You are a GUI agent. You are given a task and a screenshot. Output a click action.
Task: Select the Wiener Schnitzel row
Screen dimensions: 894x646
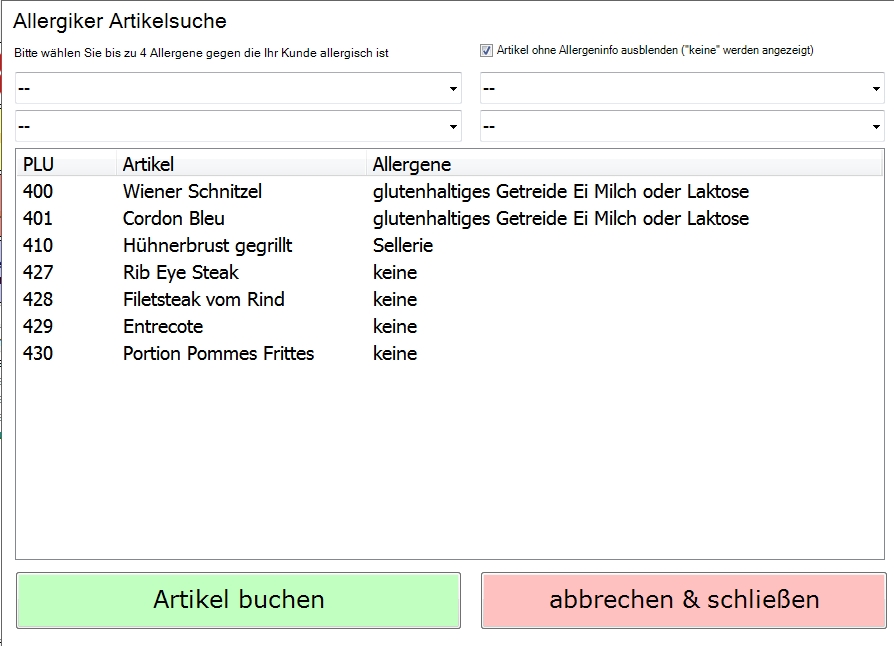coord(450,192)
